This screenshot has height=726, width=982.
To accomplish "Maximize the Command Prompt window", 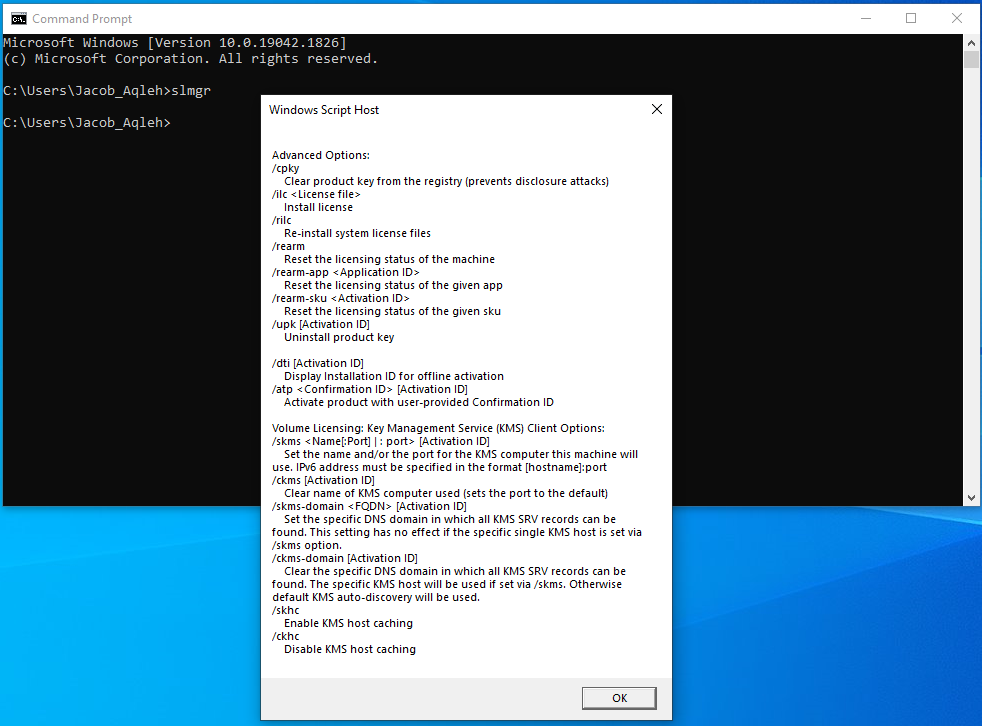I will [911, 19].
